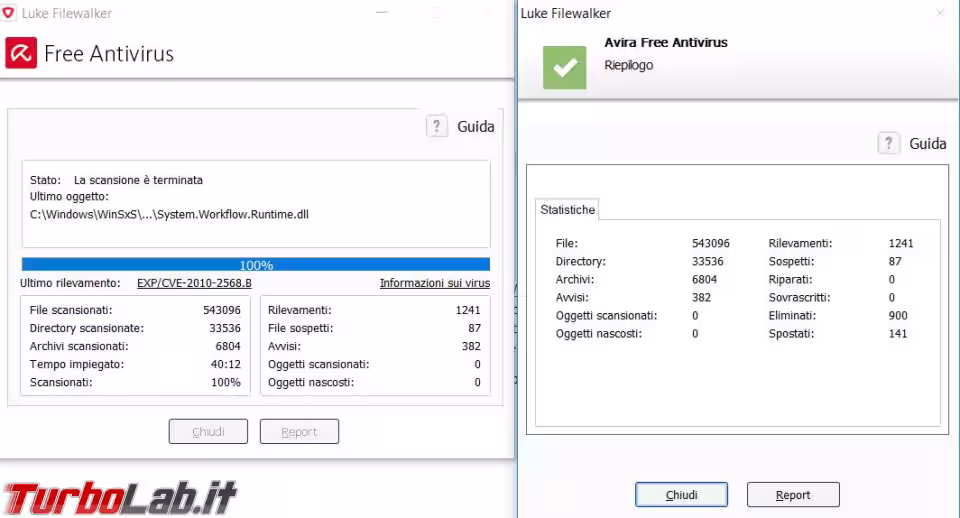Open help via question mark icon in scan window
The image size is (960, 518).
click(437, 127)
